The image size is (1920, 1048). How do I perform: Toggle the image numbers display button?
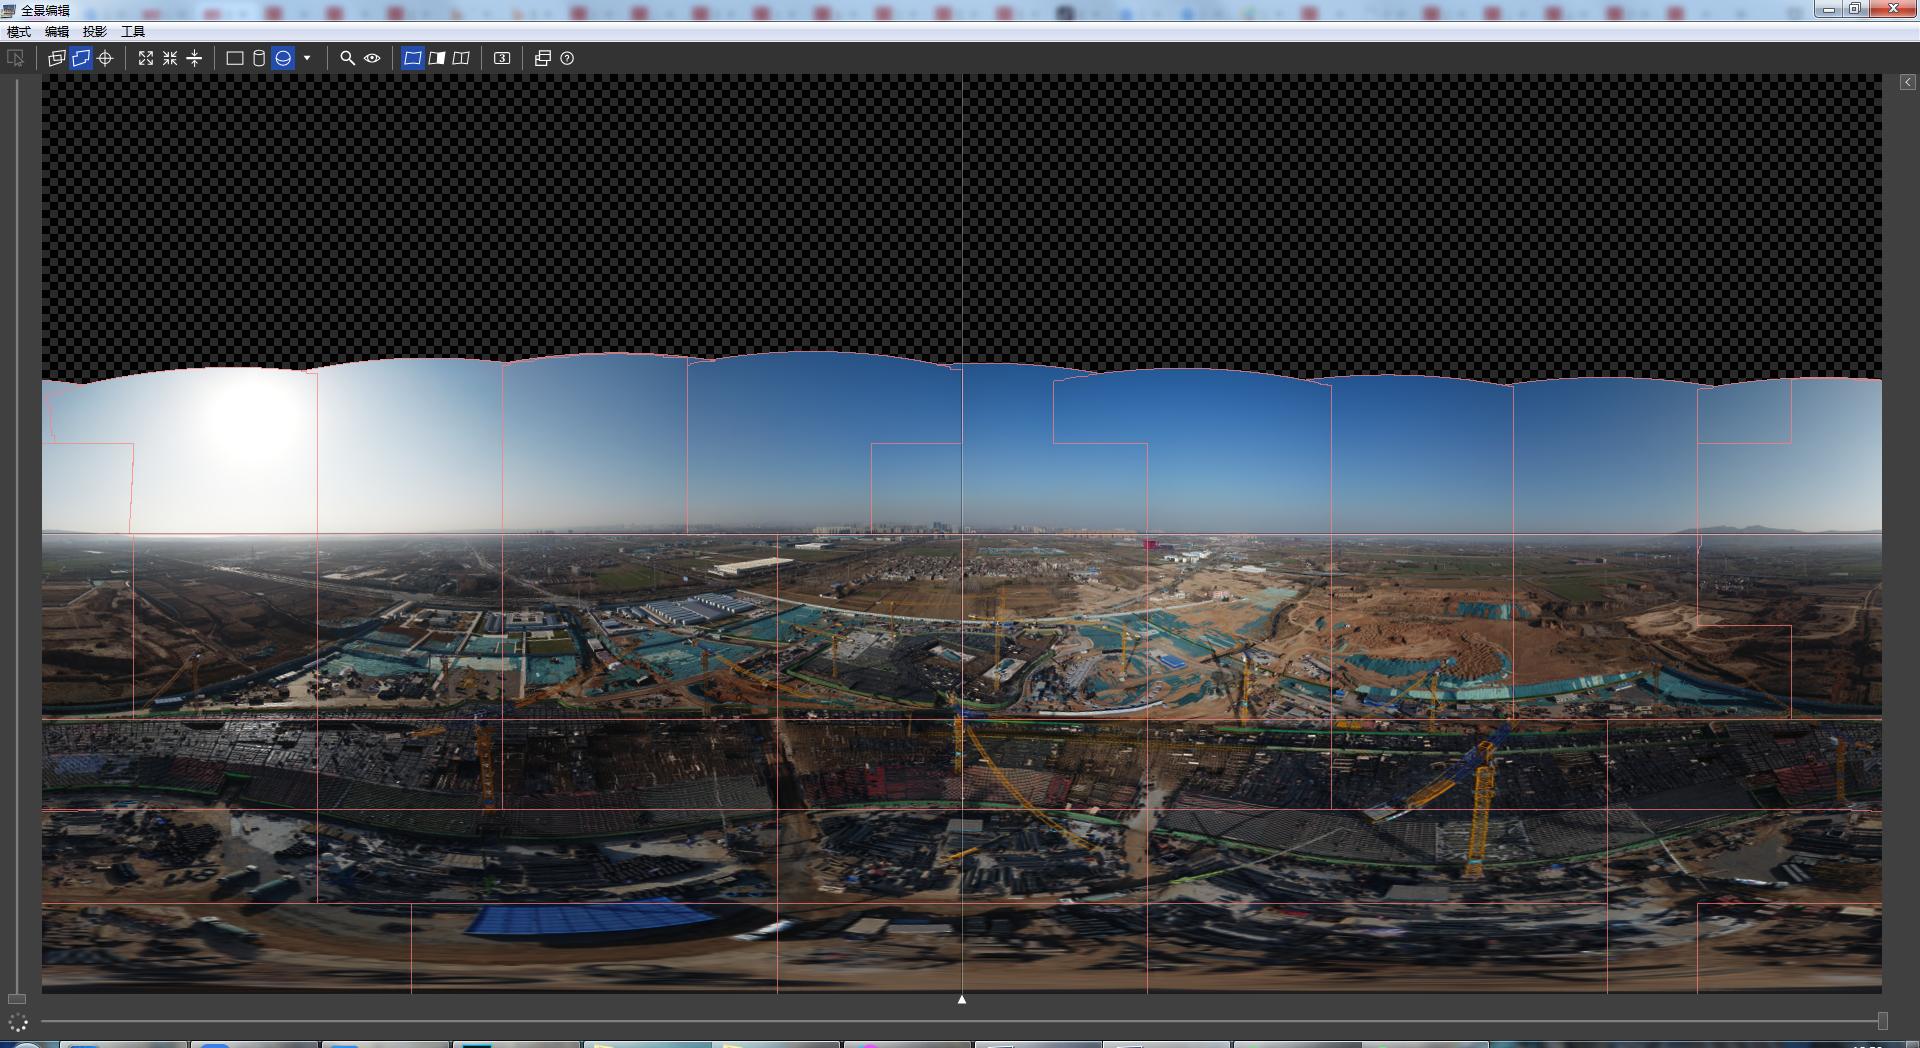[502, 58]
